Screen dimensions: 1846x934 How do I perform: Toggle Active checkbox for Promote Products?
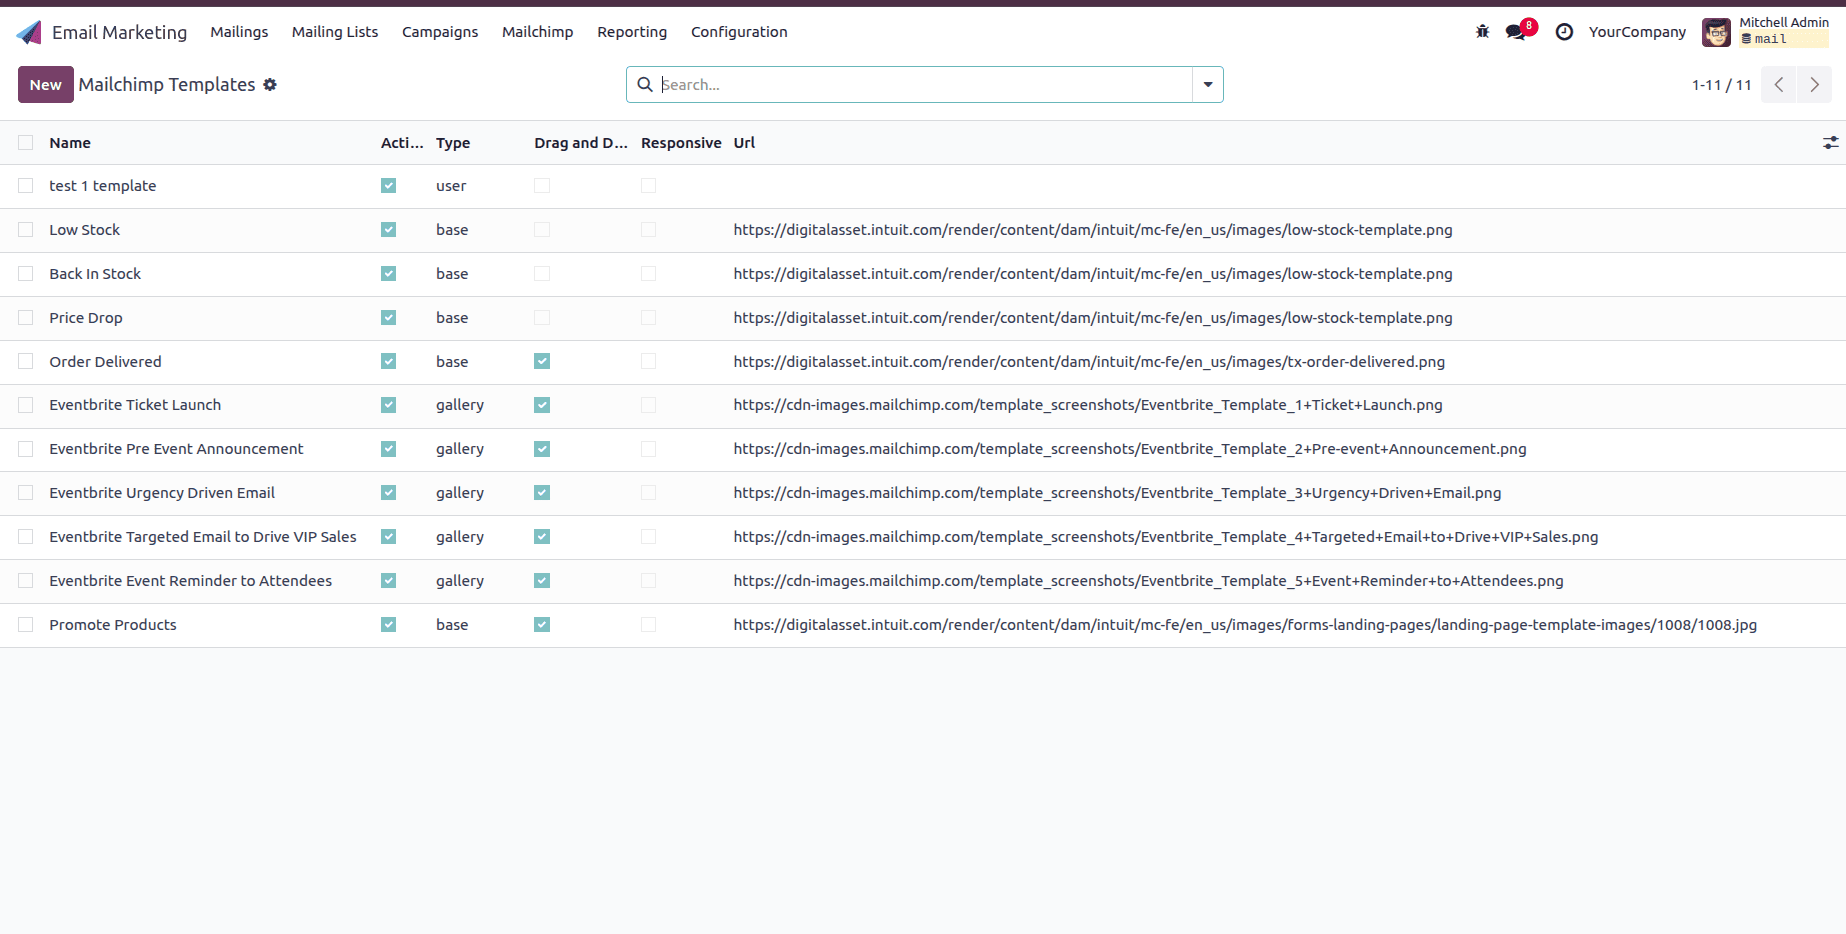pos(389,625)
